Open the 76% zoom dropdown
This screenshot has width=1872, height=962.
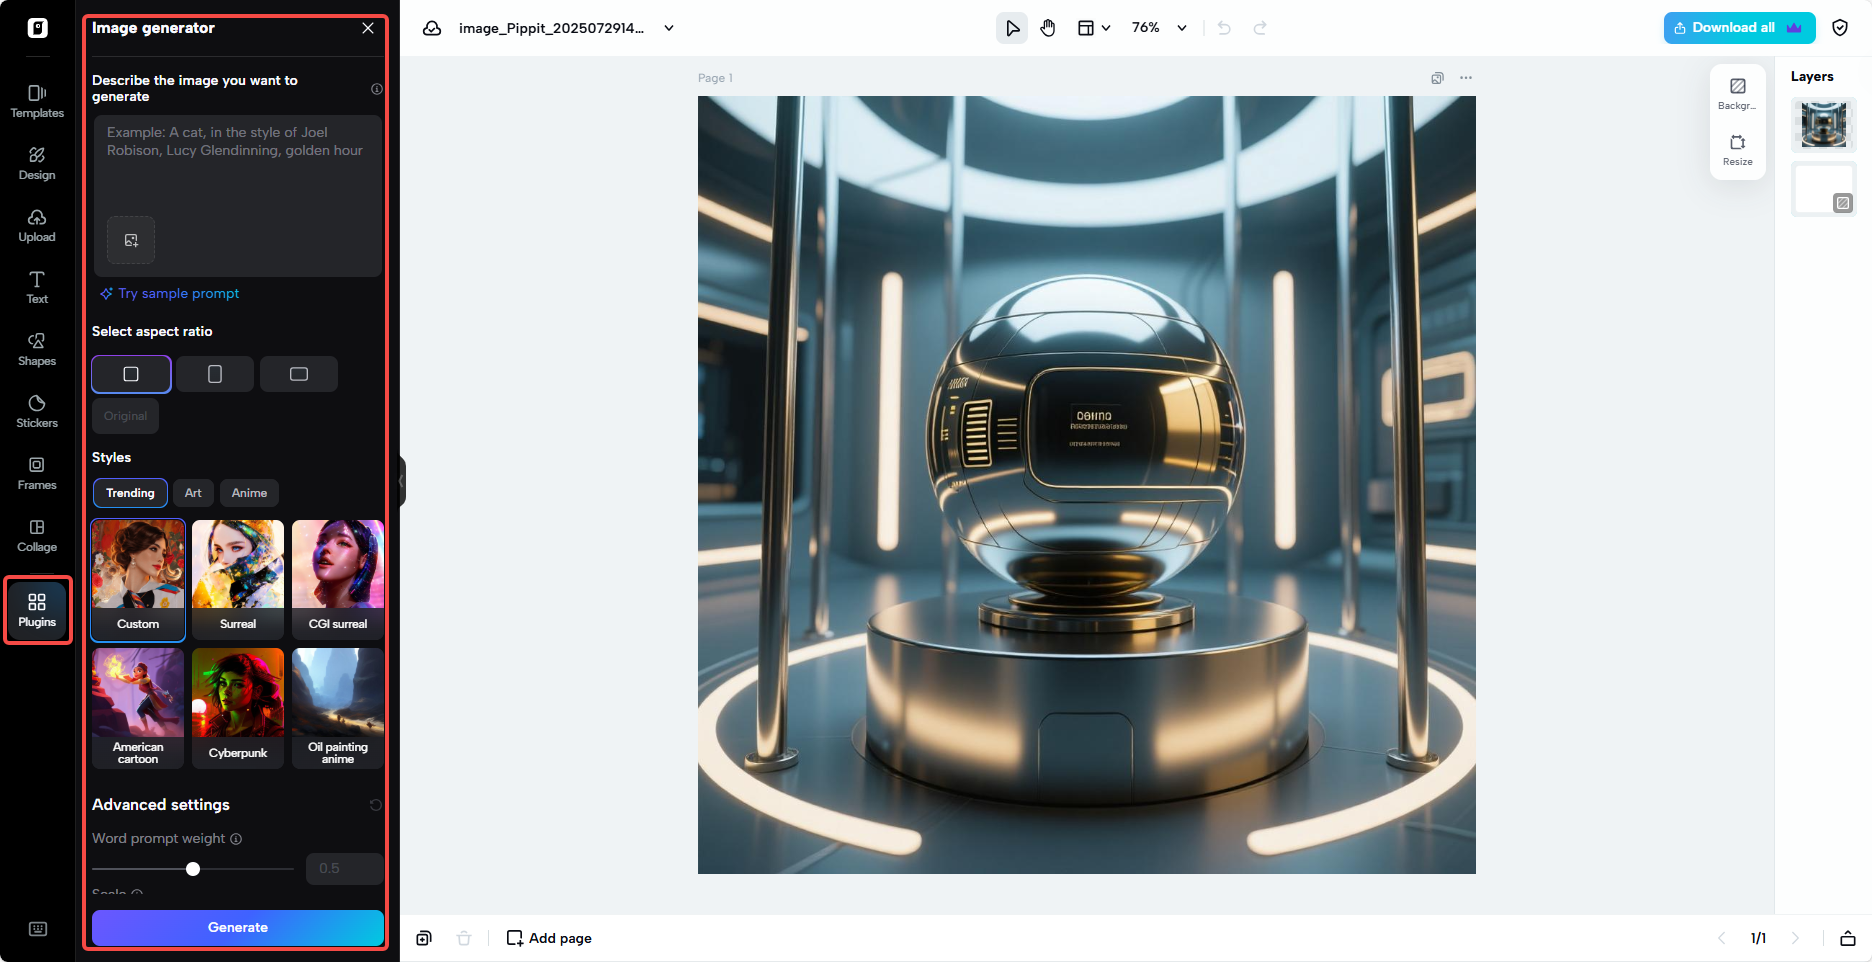[1159, 28]
